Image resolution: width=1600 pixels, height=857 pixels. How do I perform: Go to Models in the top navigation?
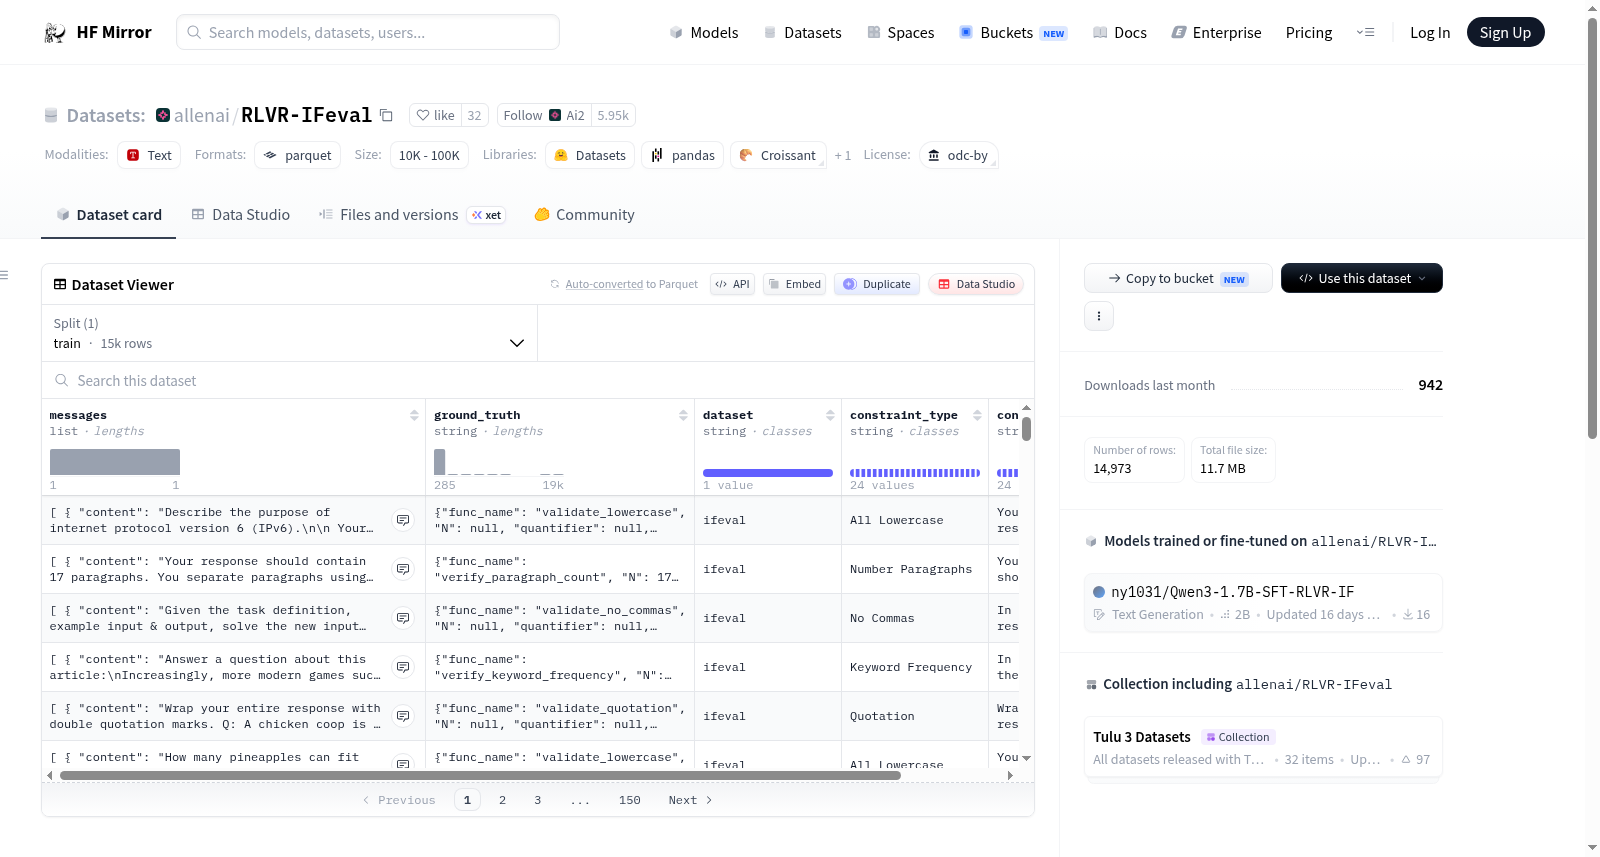pyautogui.click(x=704, y=33)
